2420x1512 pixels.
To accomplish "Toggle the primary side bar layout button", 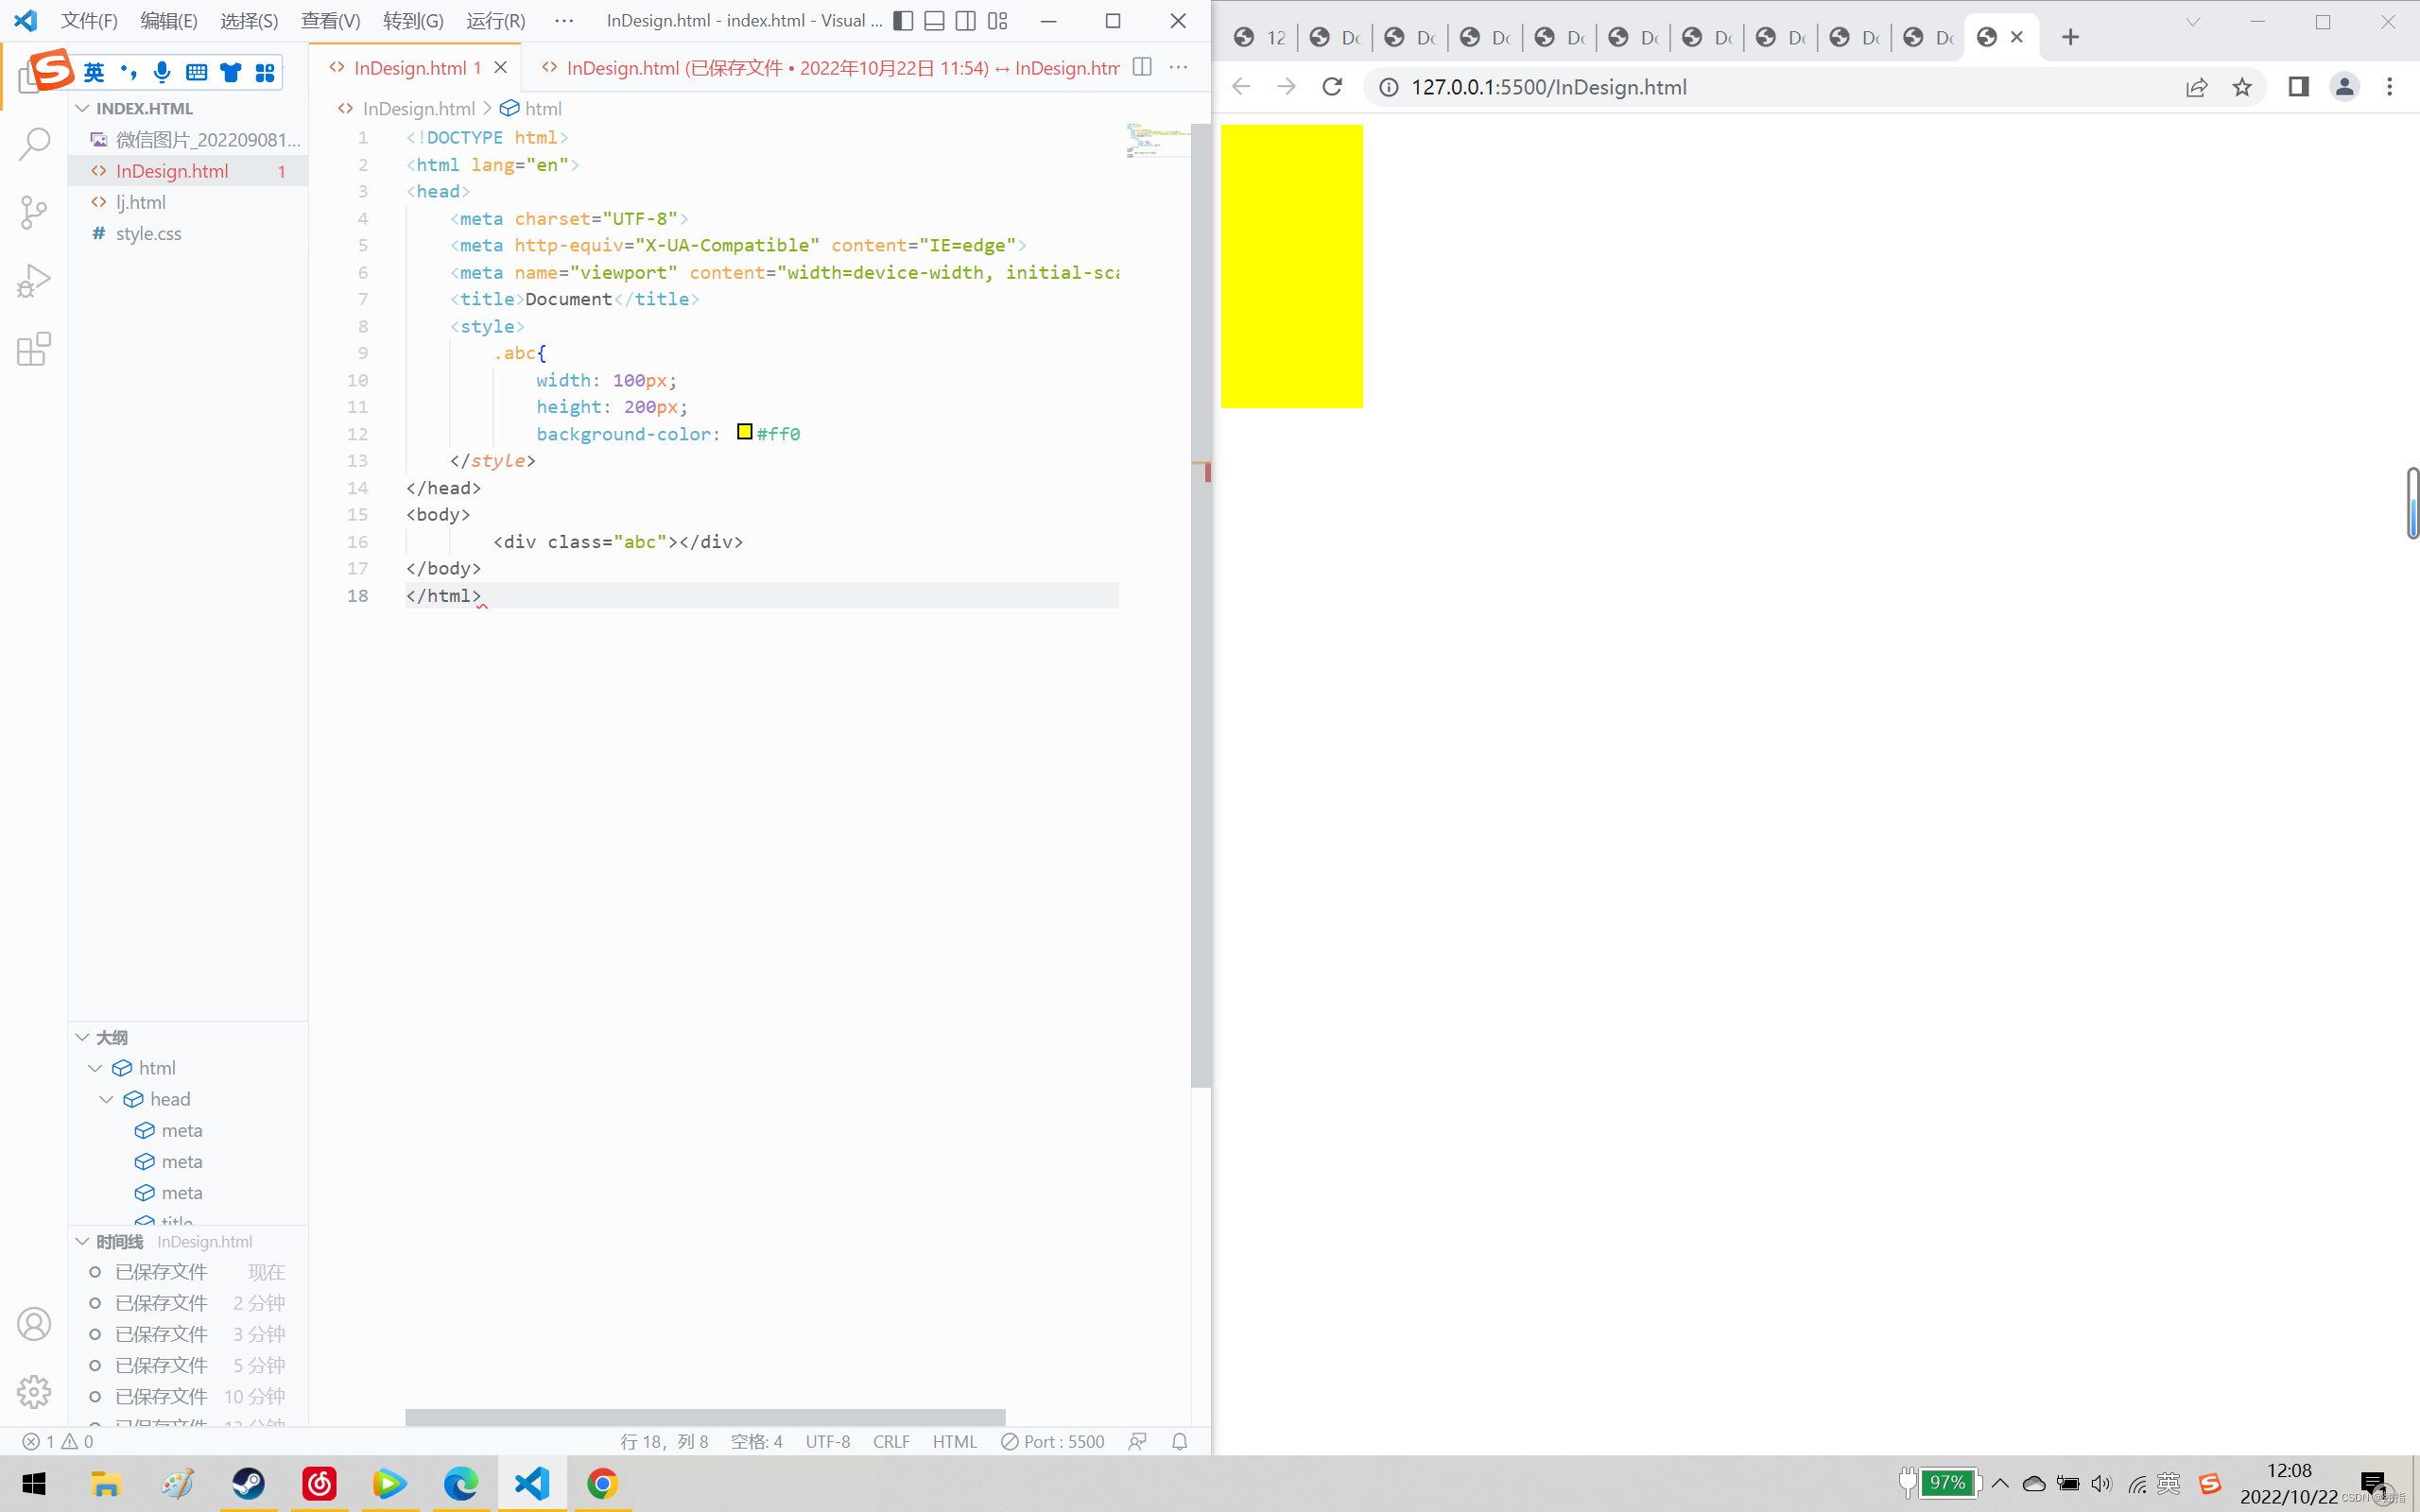I will click(903, 21).
